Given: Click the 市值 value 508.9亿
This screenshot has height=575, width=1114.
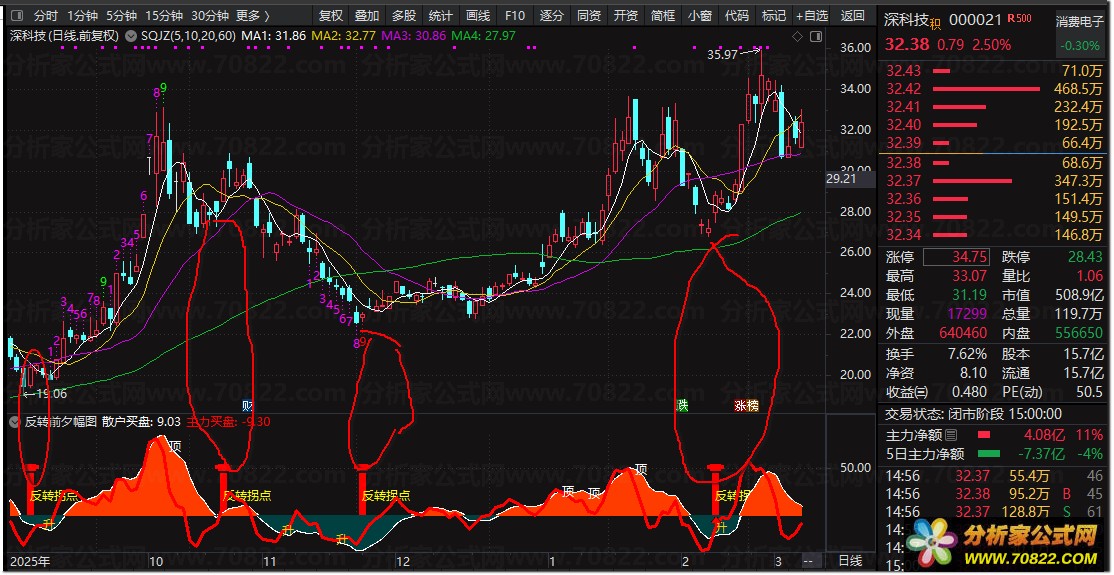Looking at the screenshot, I should pos(1079,296).
